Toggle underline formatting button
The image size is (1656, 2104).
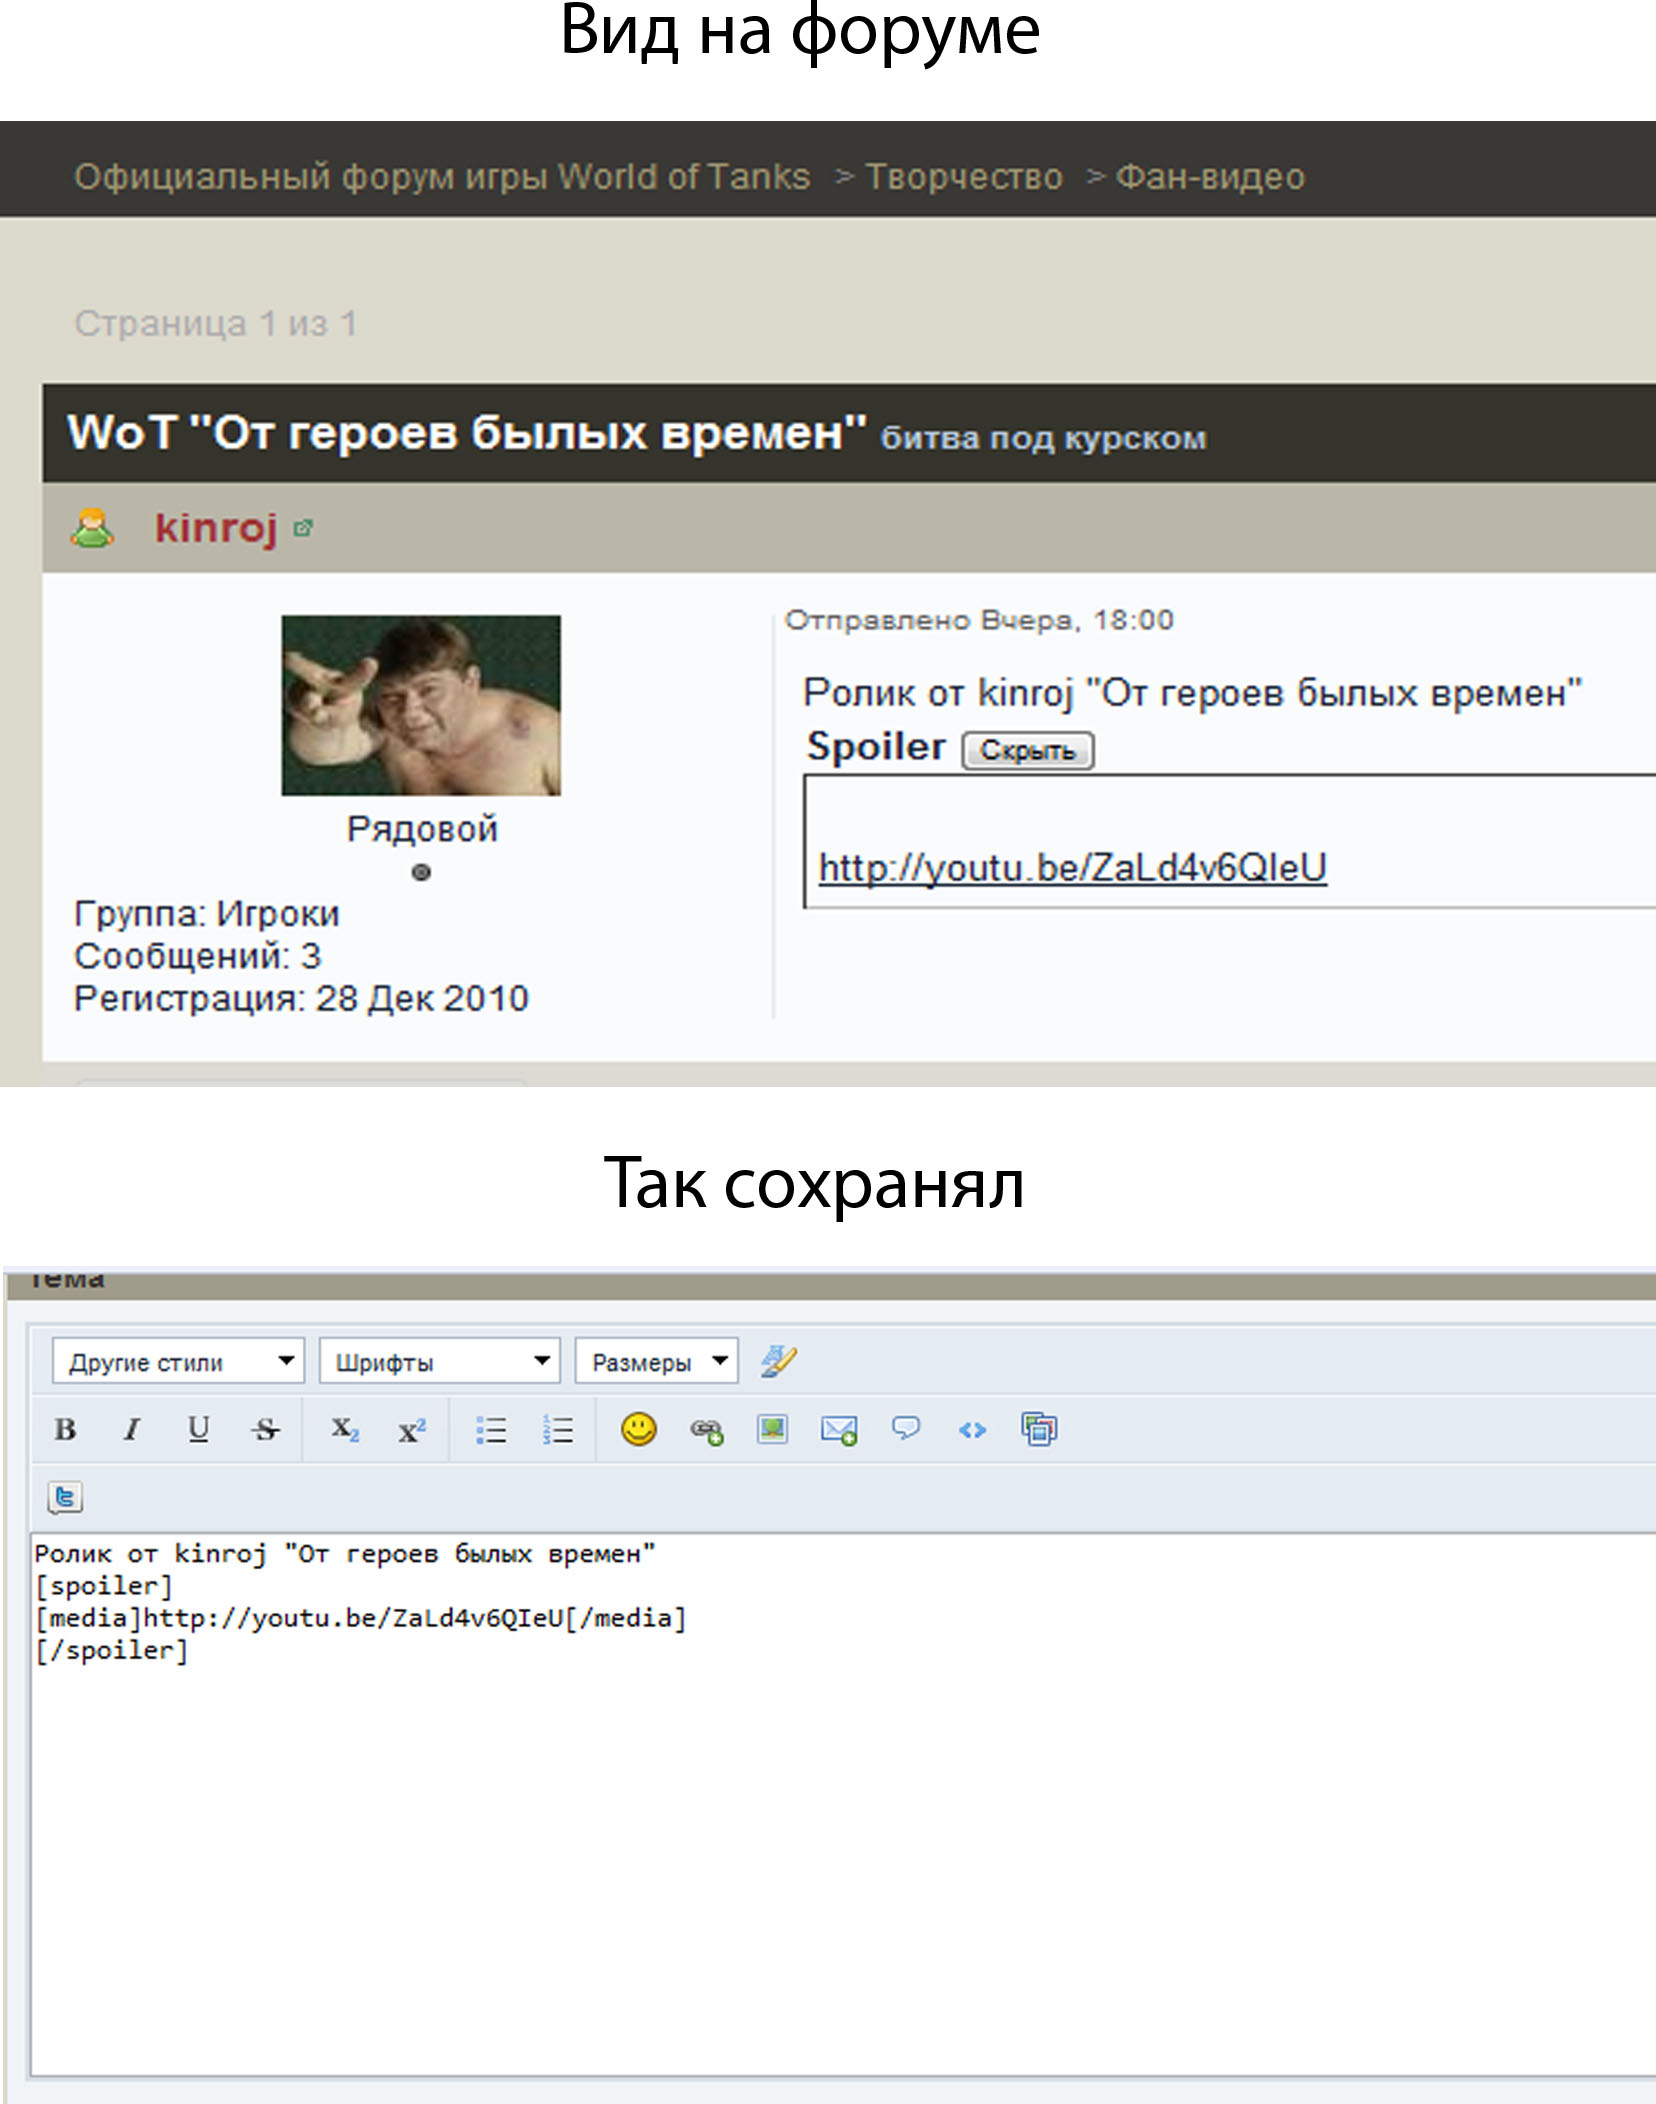(199, 1429)
